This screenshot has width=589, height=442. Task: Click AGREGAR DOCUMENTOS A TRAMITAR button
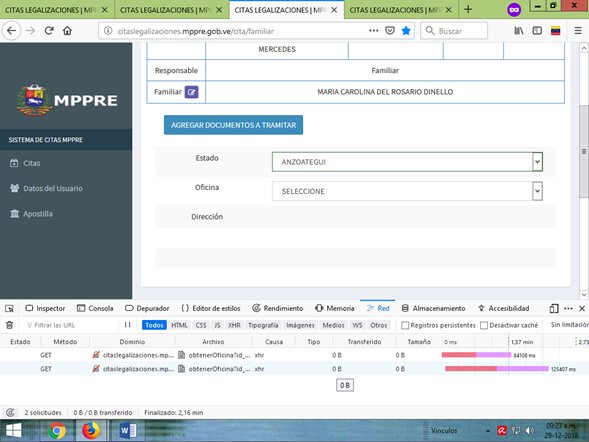(233, 125)
